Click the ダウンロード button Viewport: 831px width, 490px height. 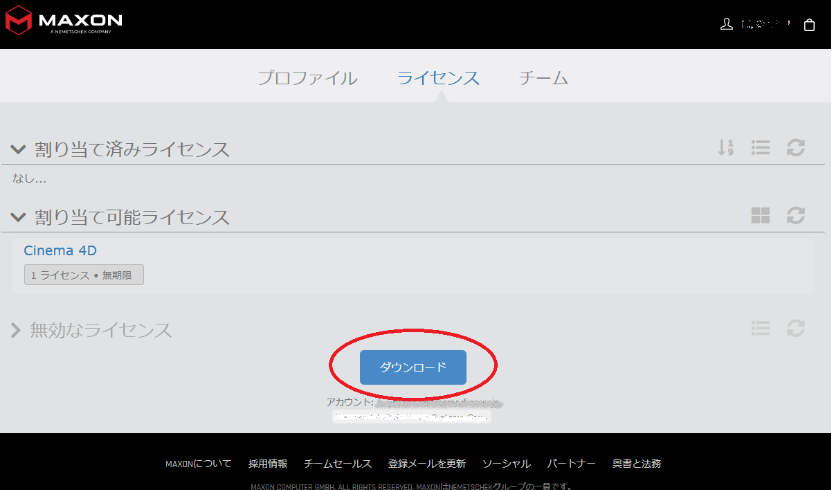[413, 367]
